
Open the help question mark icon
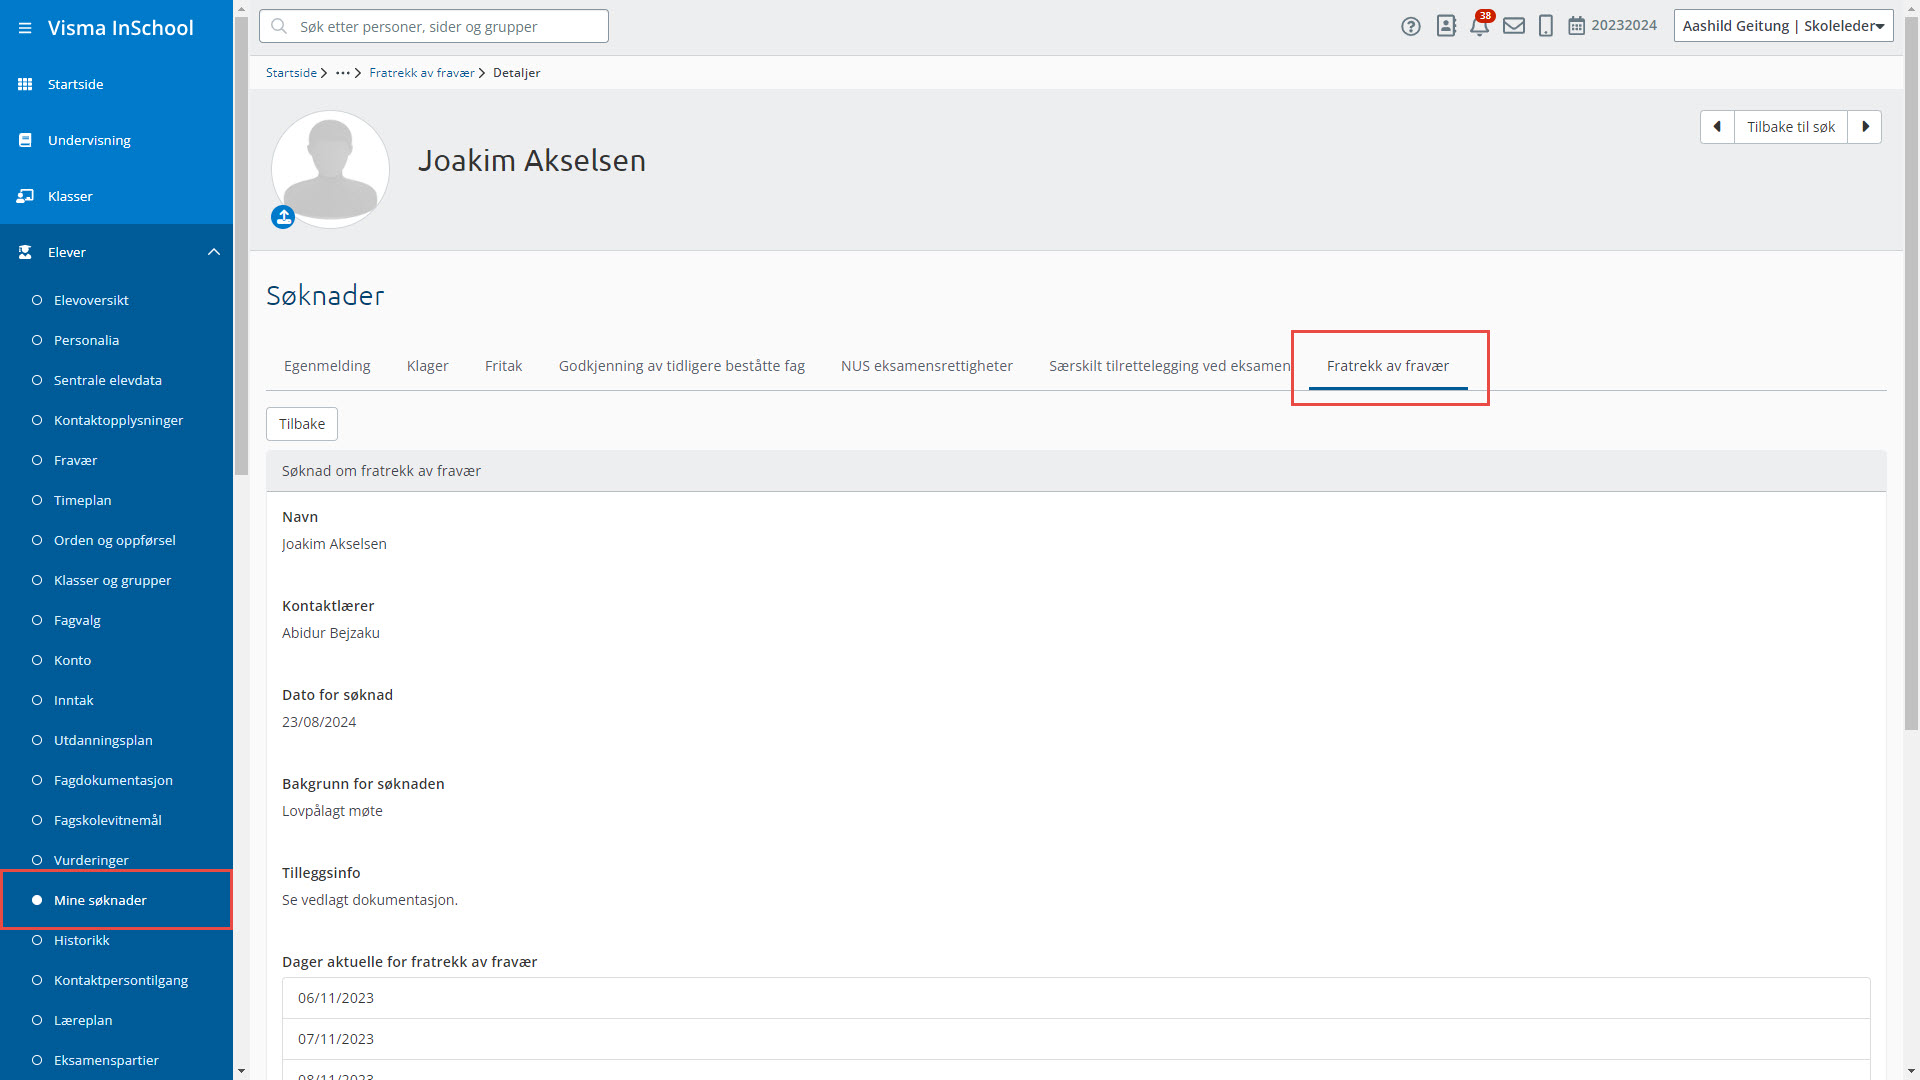(1410, 27)
